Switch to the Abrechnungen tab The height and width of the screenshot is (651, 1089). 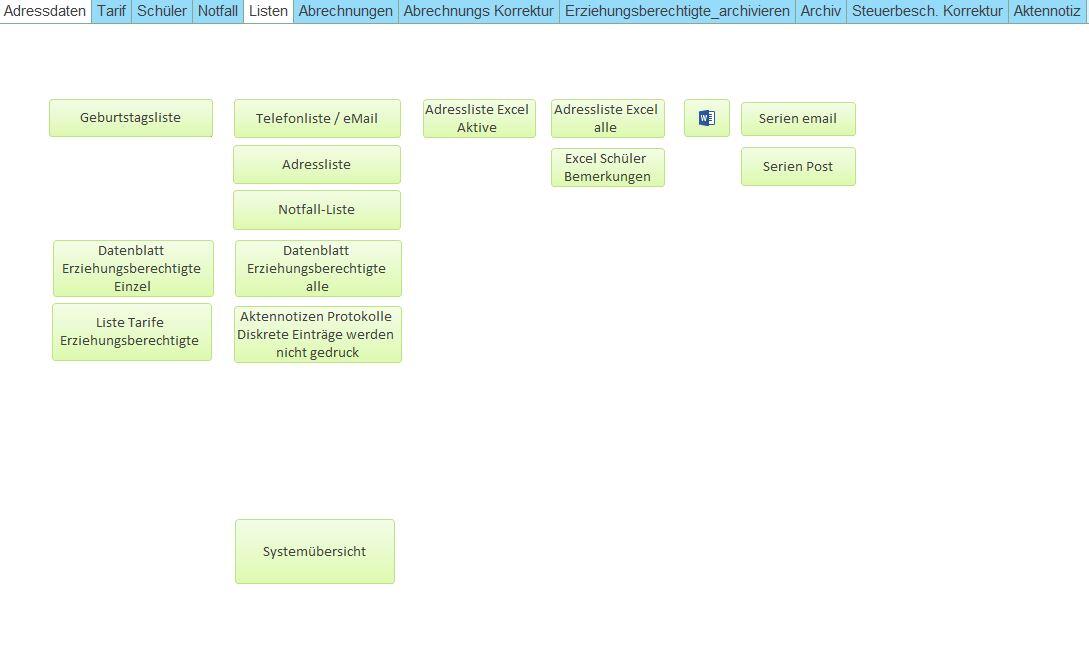point(345,11)
